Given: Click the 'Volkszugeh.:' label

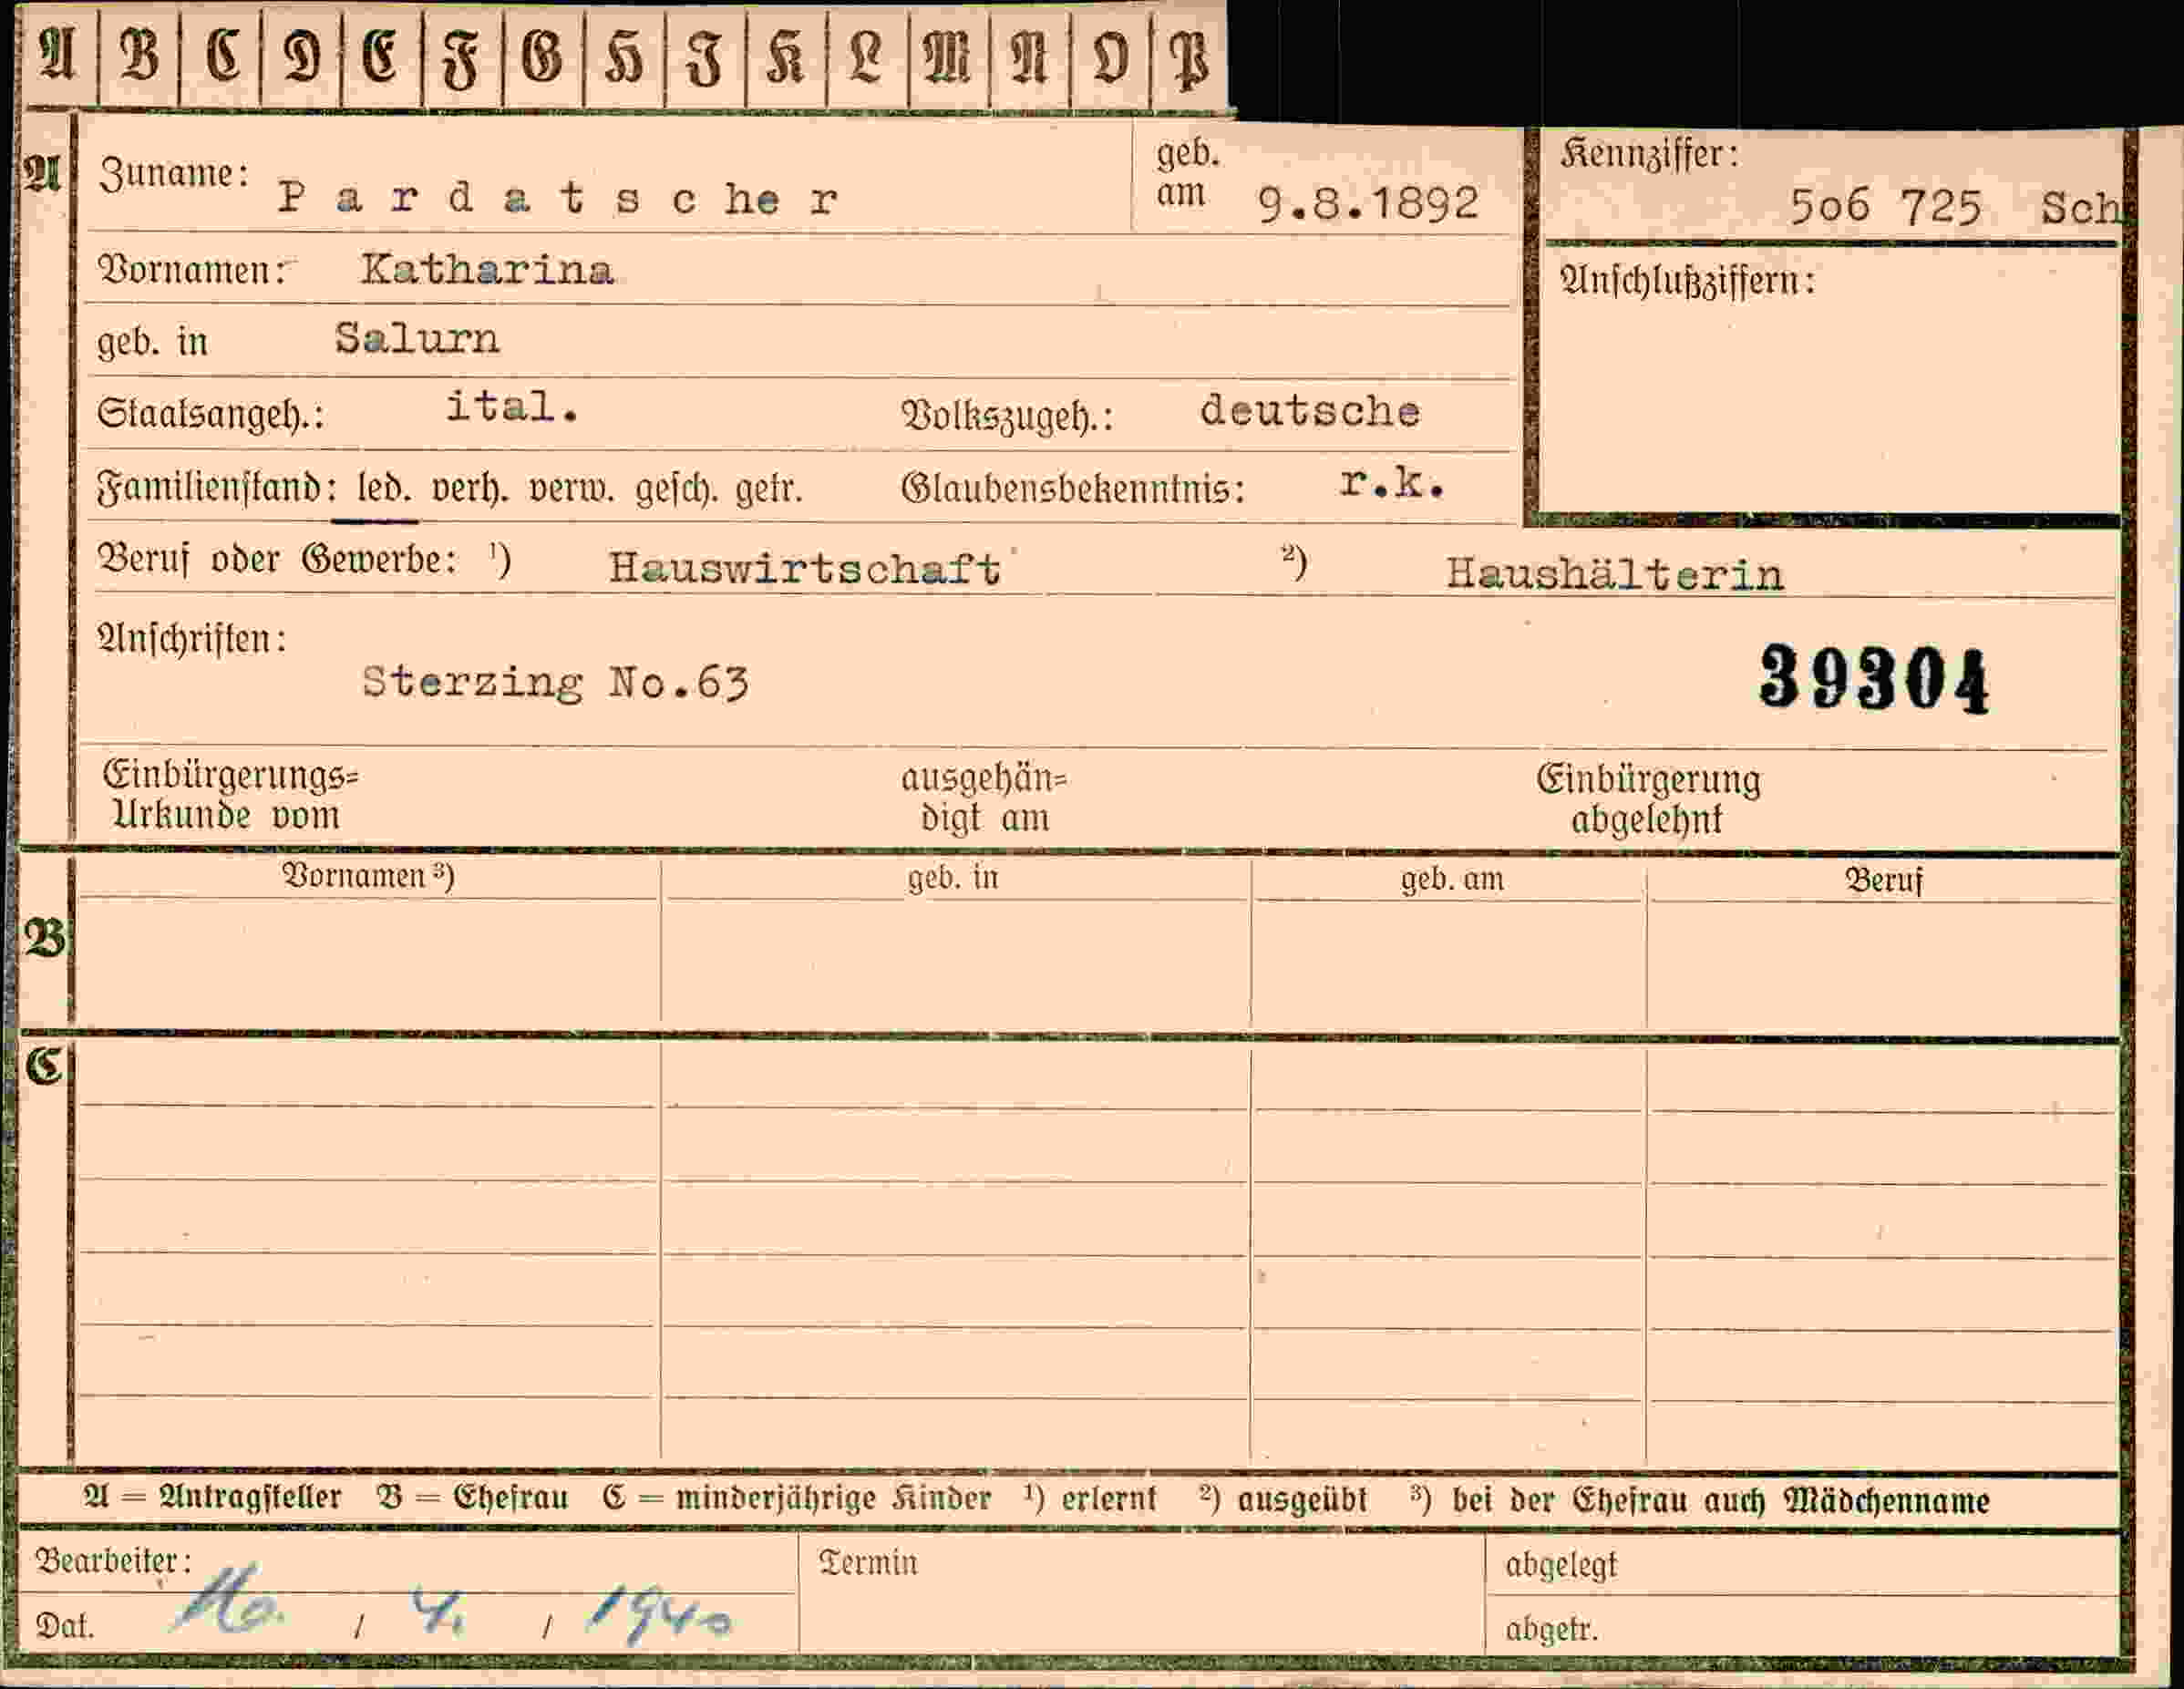Looking at the screenshot, I should pyautogui.click(x=1007, y=416).
